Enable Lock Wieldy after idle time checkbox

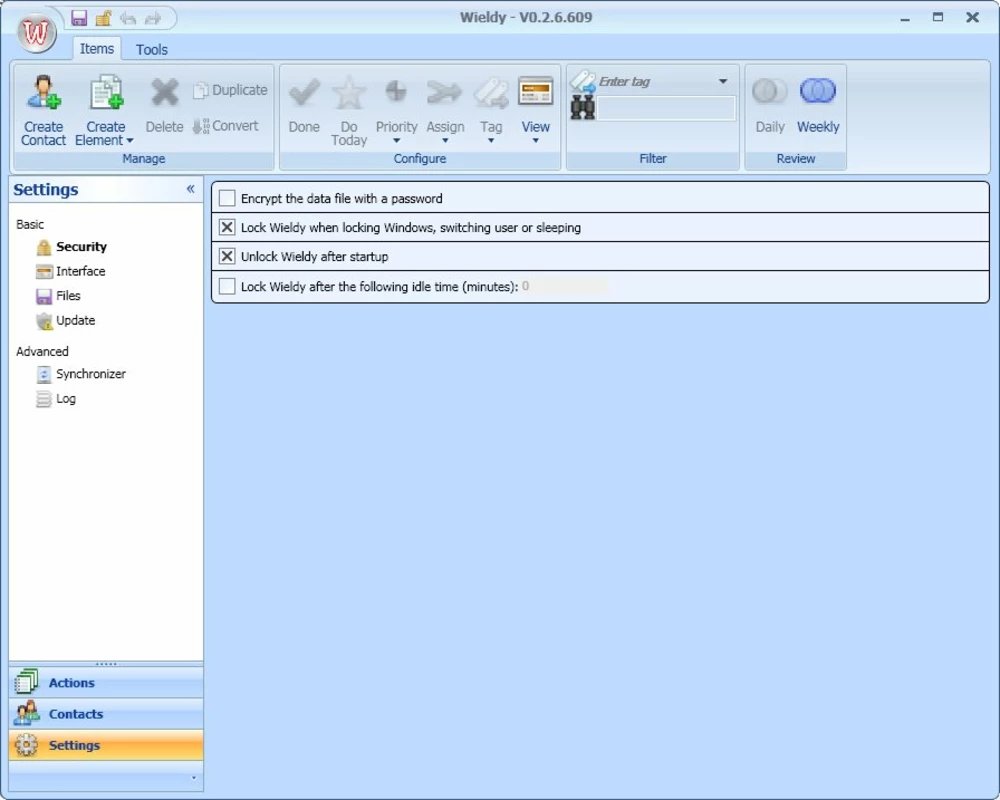point(227,286)
